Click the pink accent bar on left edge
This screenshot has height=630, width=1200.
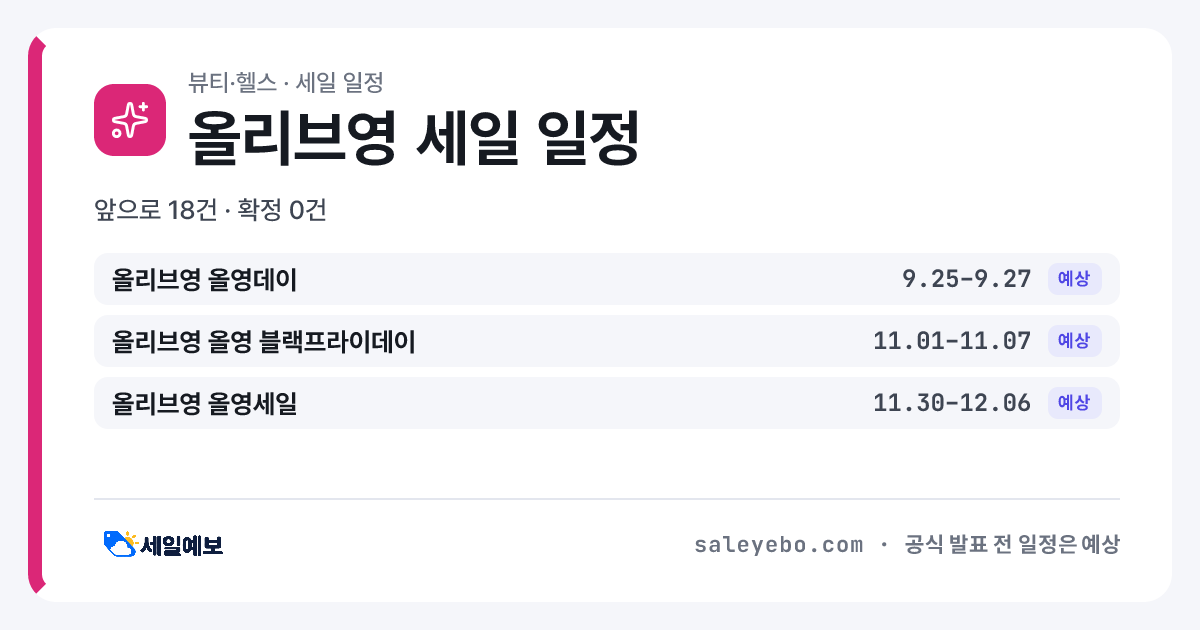35,315
